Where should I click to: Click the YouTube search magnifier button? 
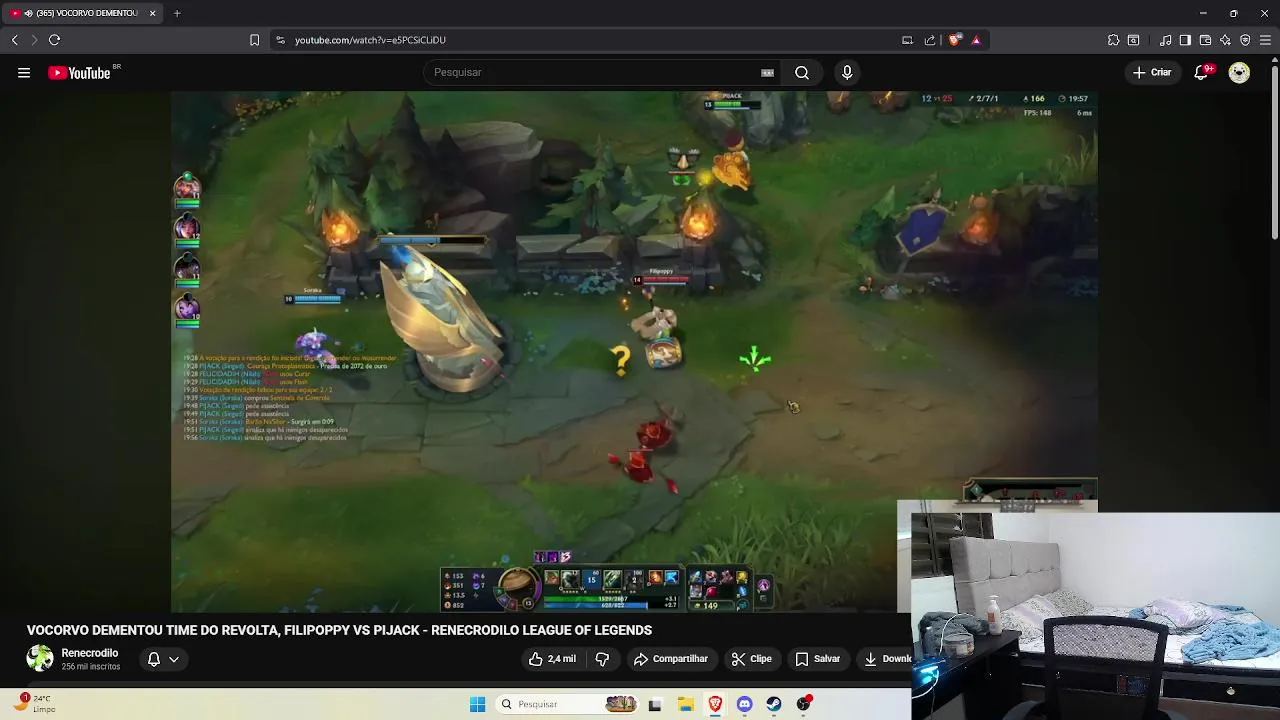(801, 72)
